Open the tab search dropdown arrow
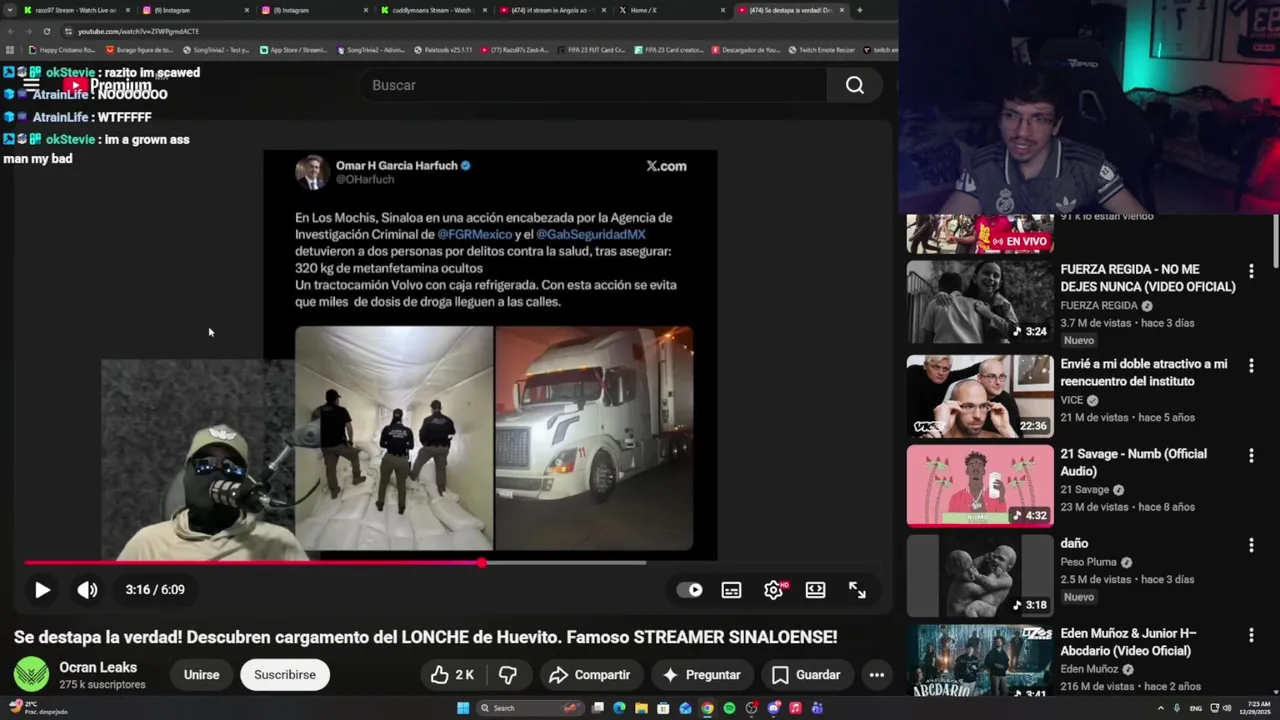The height and width of the screenshot is (720, 1280). coord(10,10)
